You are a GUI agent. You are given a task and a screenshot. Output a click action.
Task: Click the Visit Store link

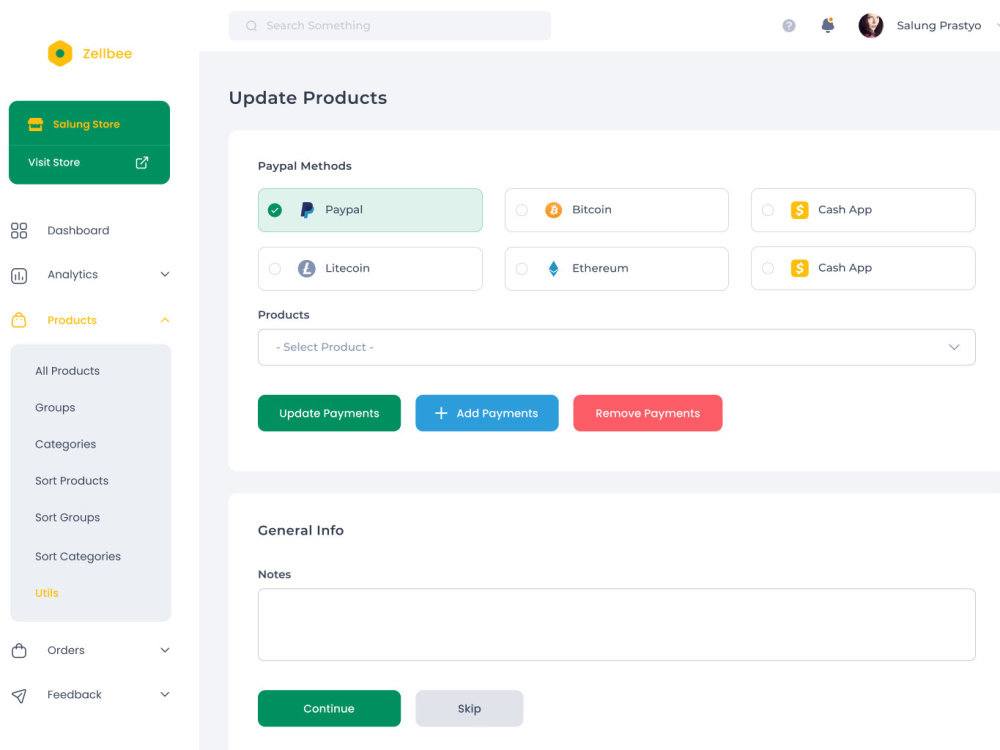pos(54,163)
